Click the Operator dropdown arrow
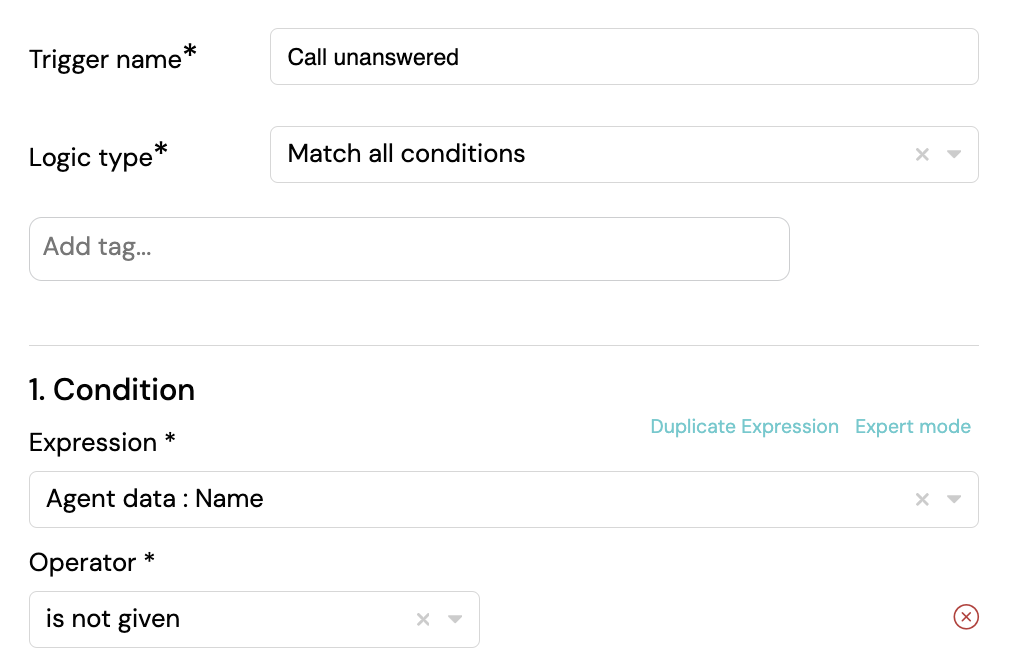The image size is (1014, 670). [x=455, y=619]
